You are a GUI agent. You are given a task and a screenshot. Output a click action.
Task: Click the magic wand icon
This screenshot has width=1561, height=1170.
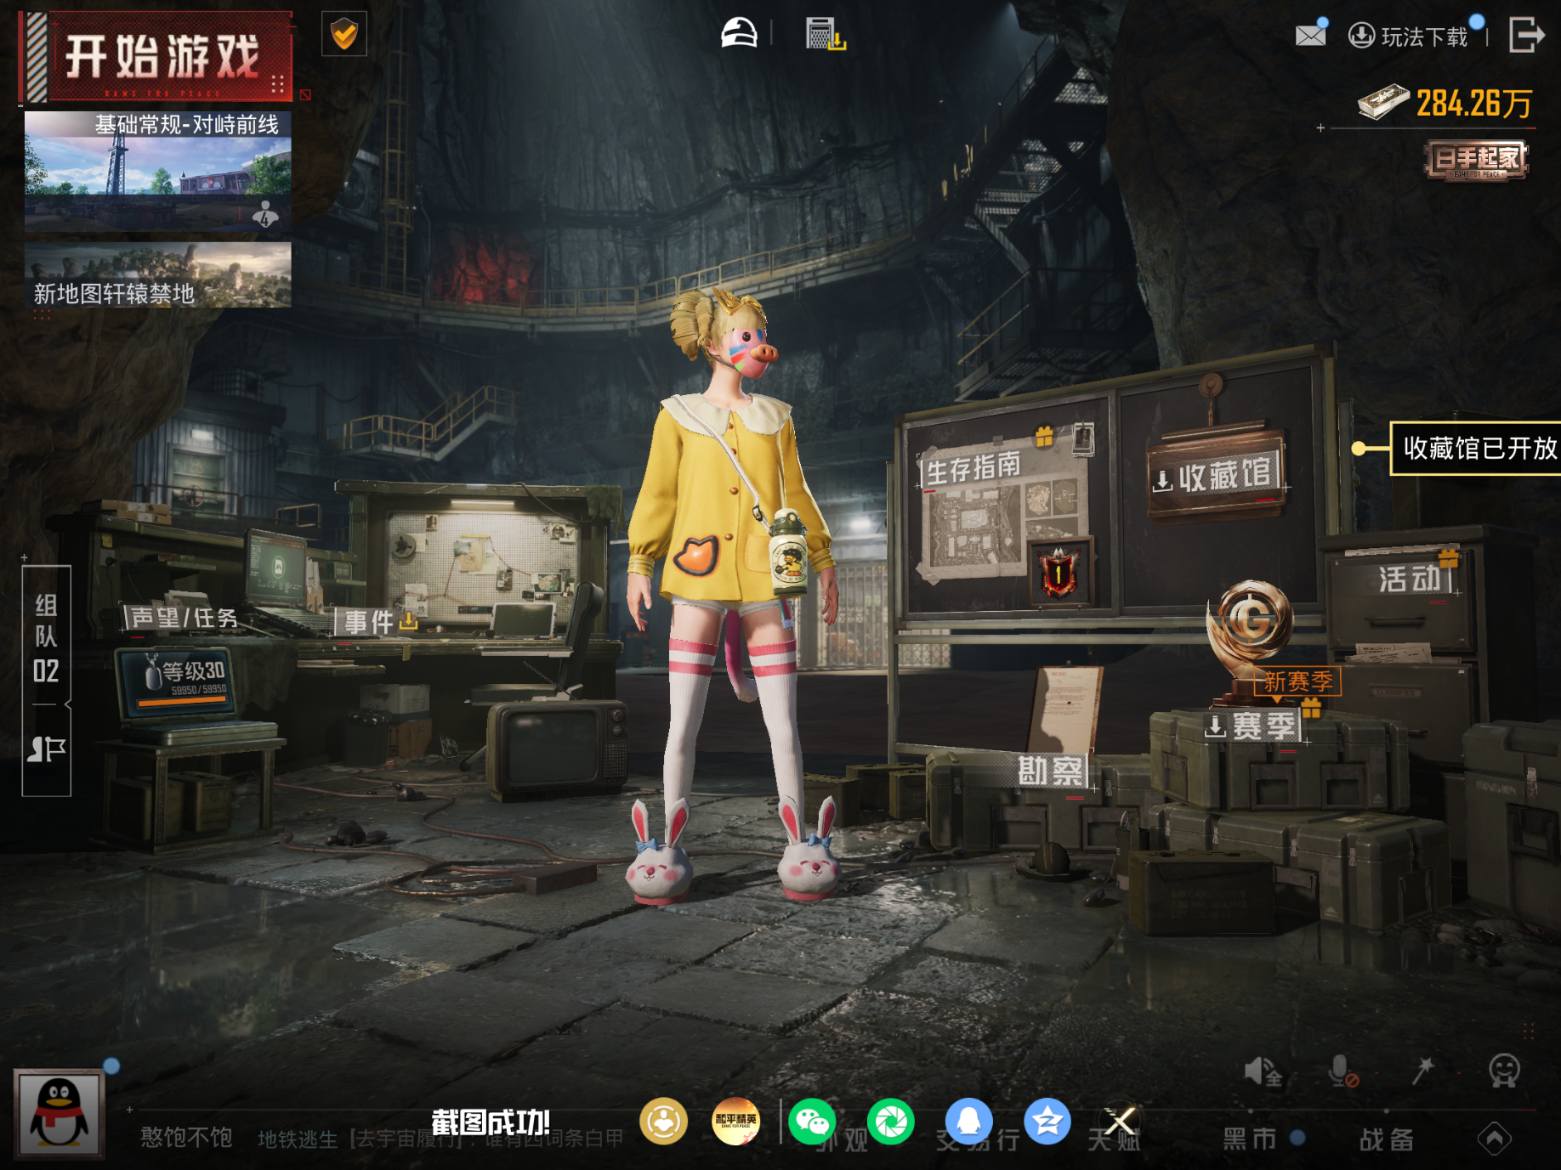click(x=1422, y=1071)
